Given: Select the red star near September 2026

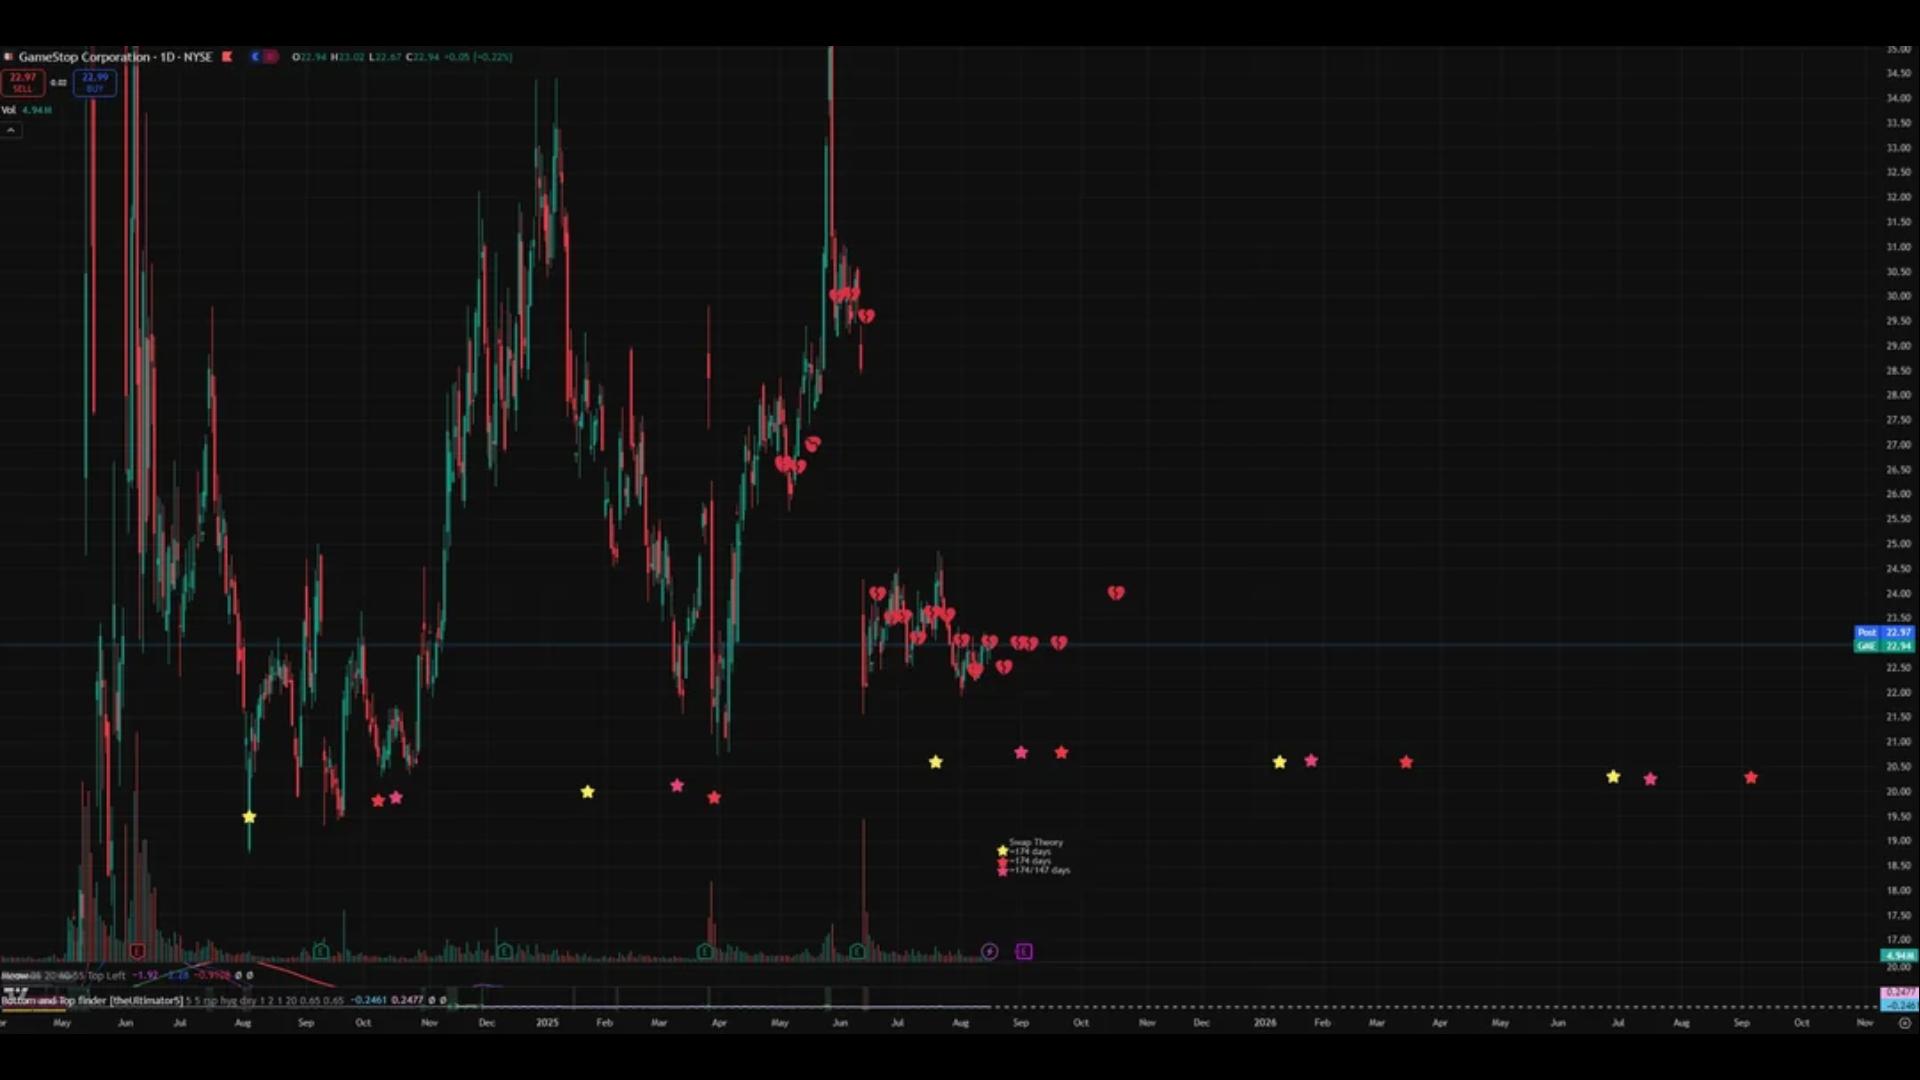Looking at the screenshot, I should [1751, 777].
